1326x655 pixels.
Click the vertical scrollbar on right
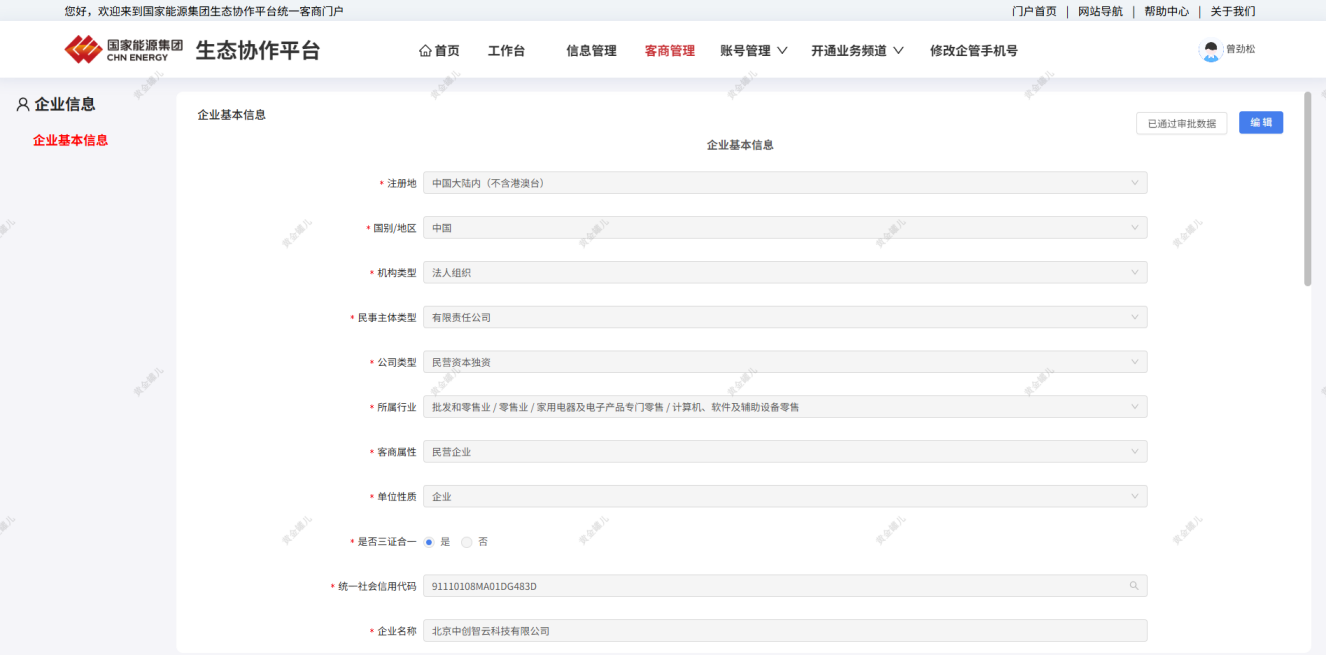(1307, 190)
